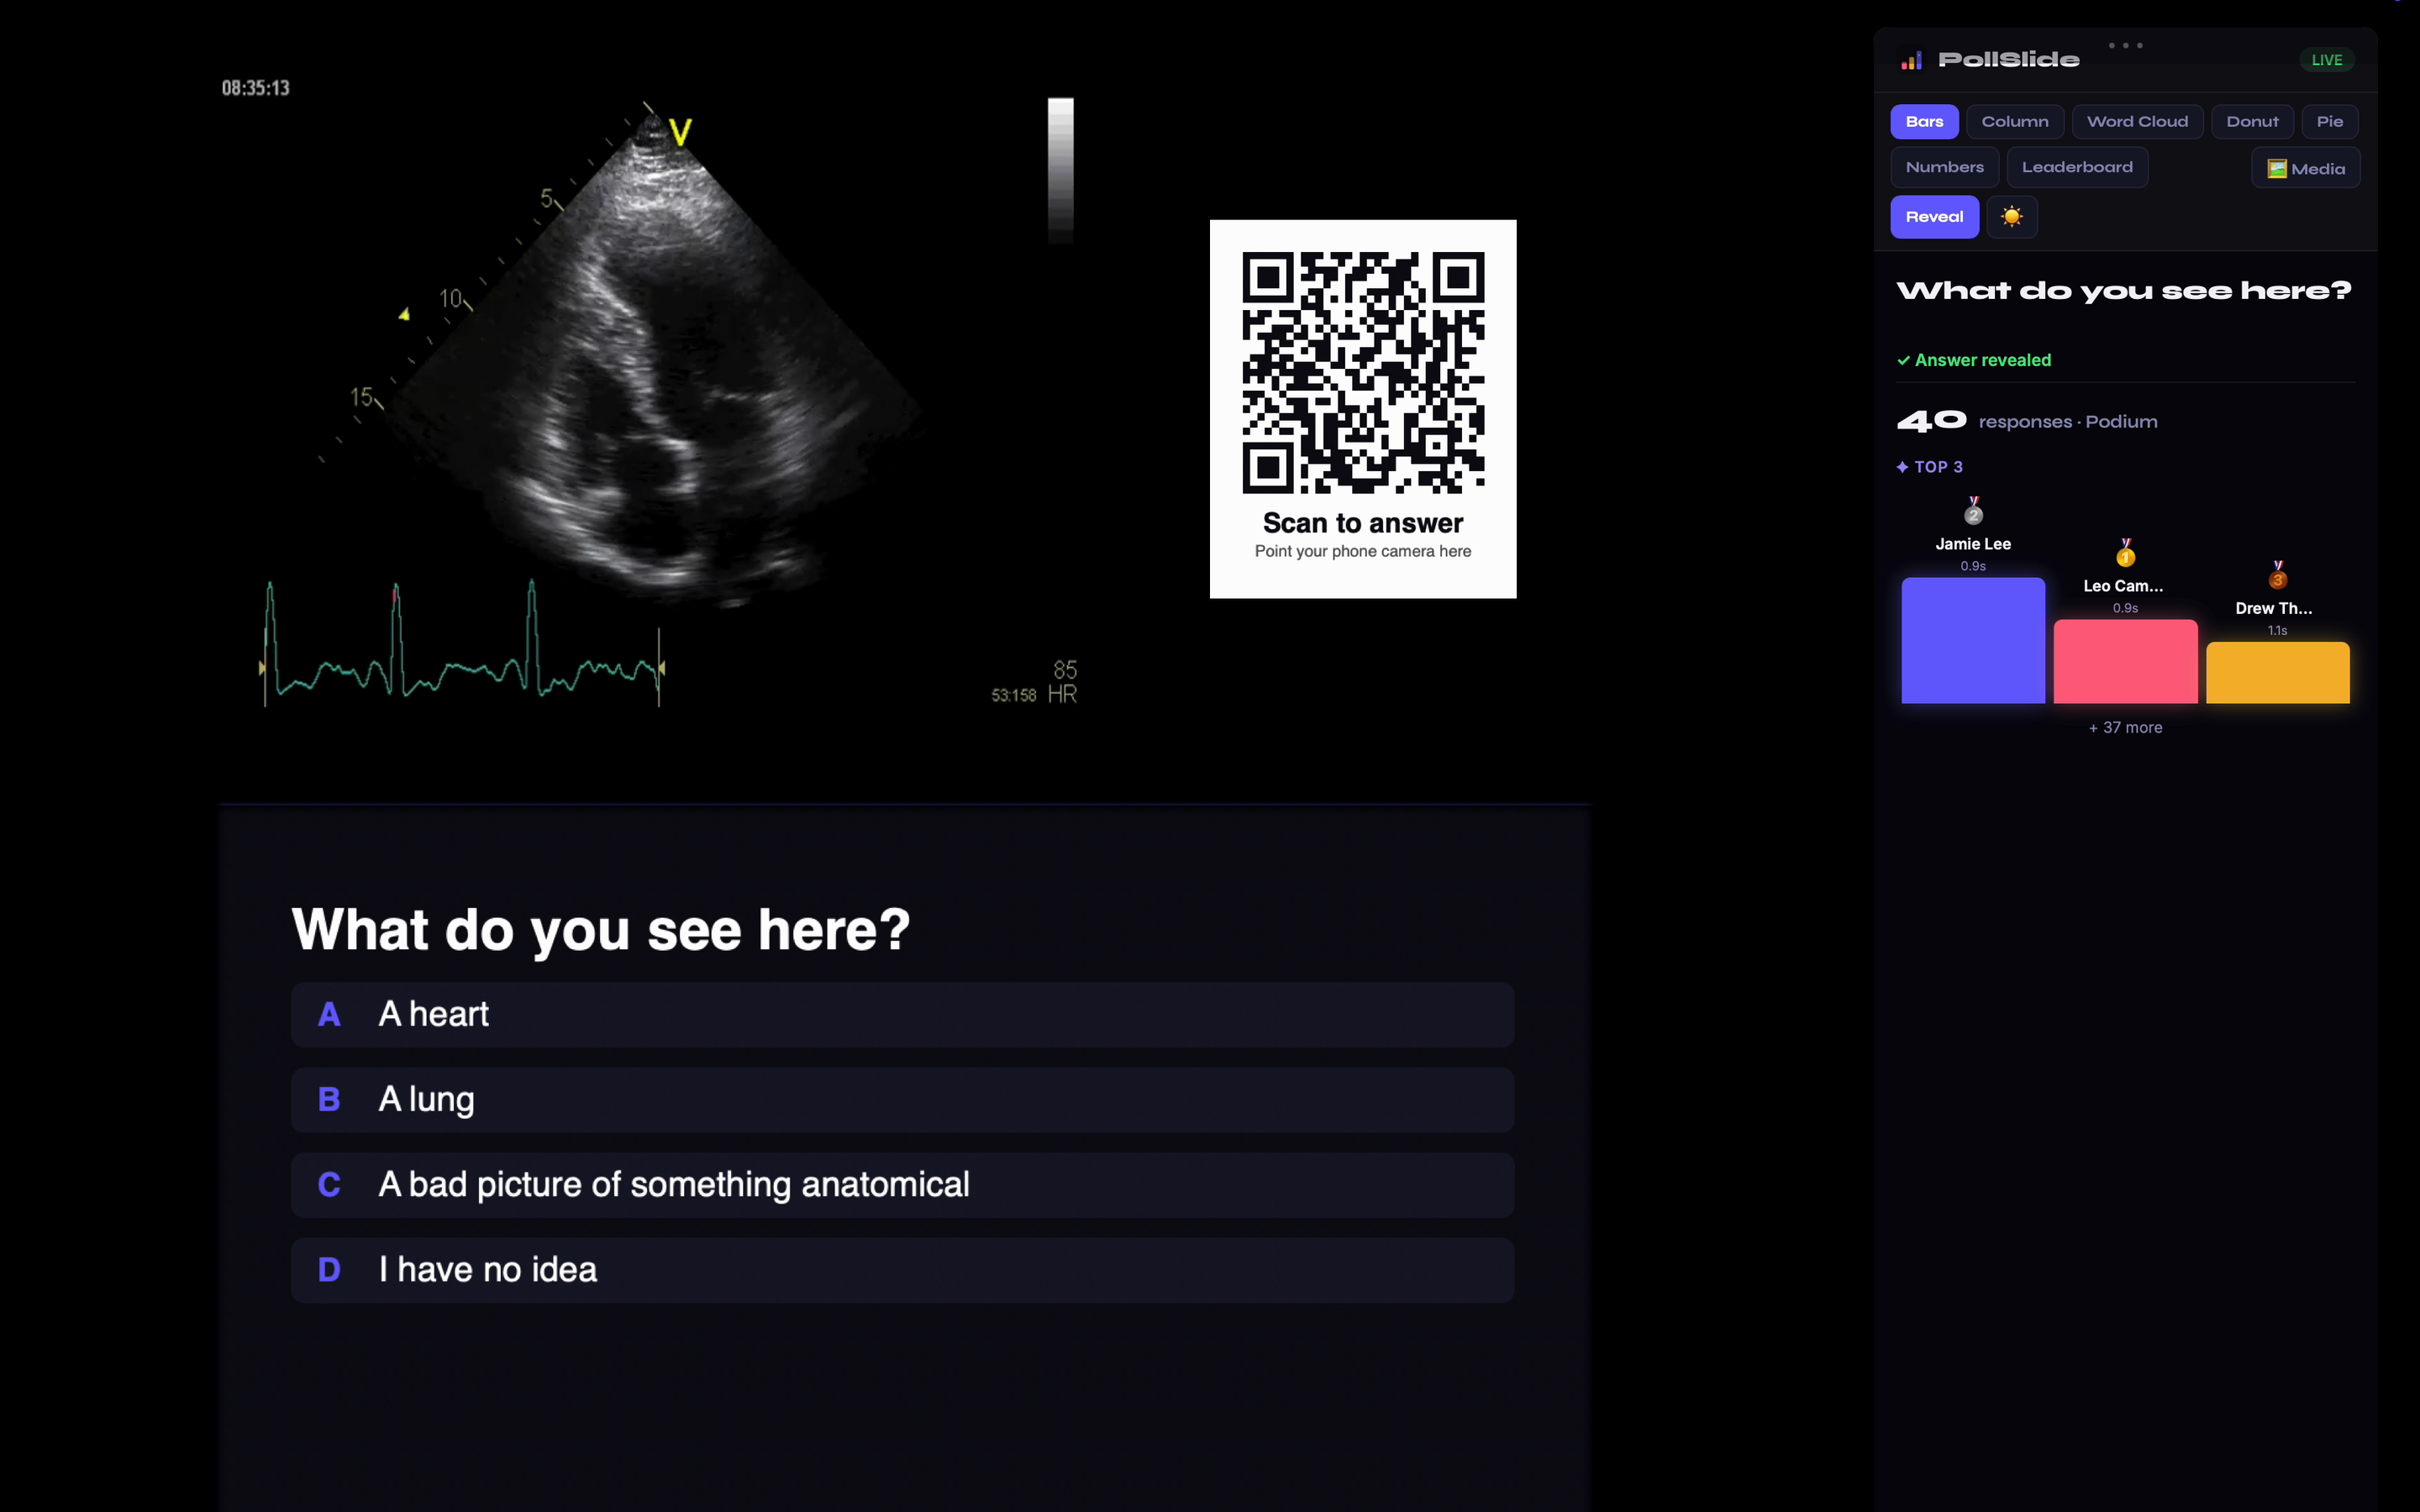
Task: Open the Leaderboard view tab
Action: (2077, 167)
